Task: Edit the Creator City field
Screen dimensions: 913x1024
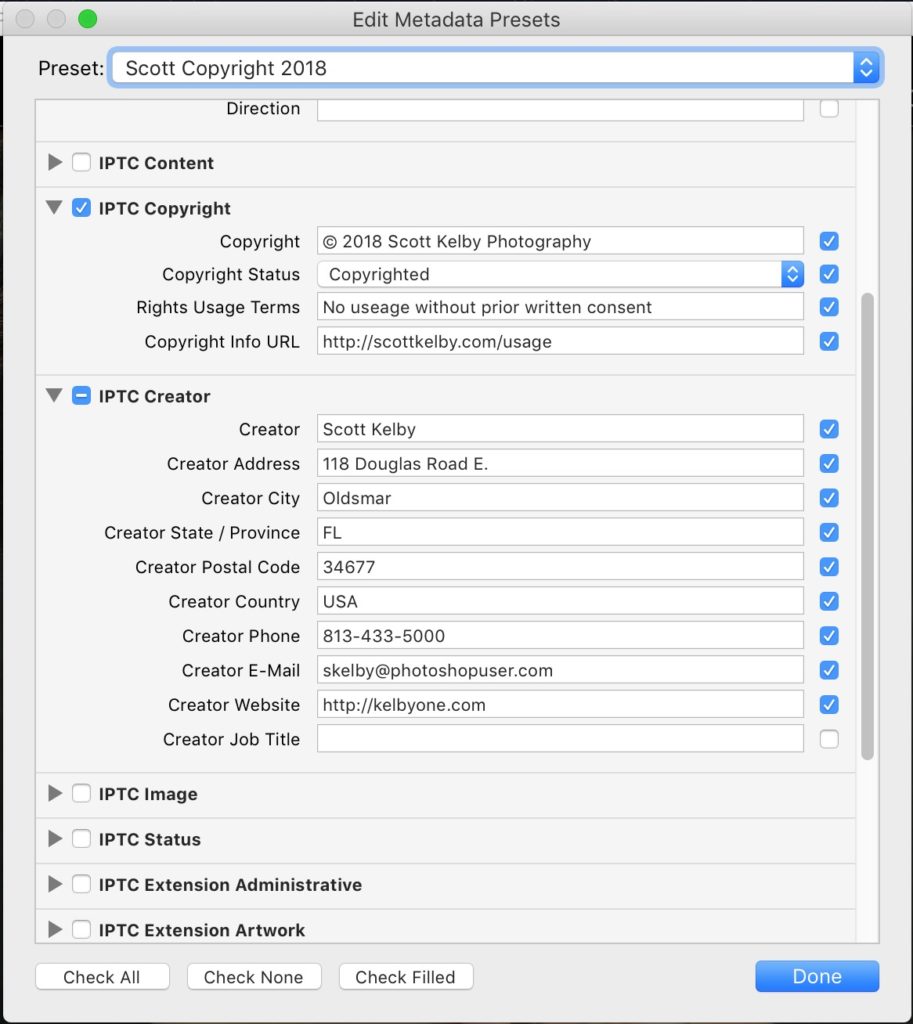Action: point(560,498)
